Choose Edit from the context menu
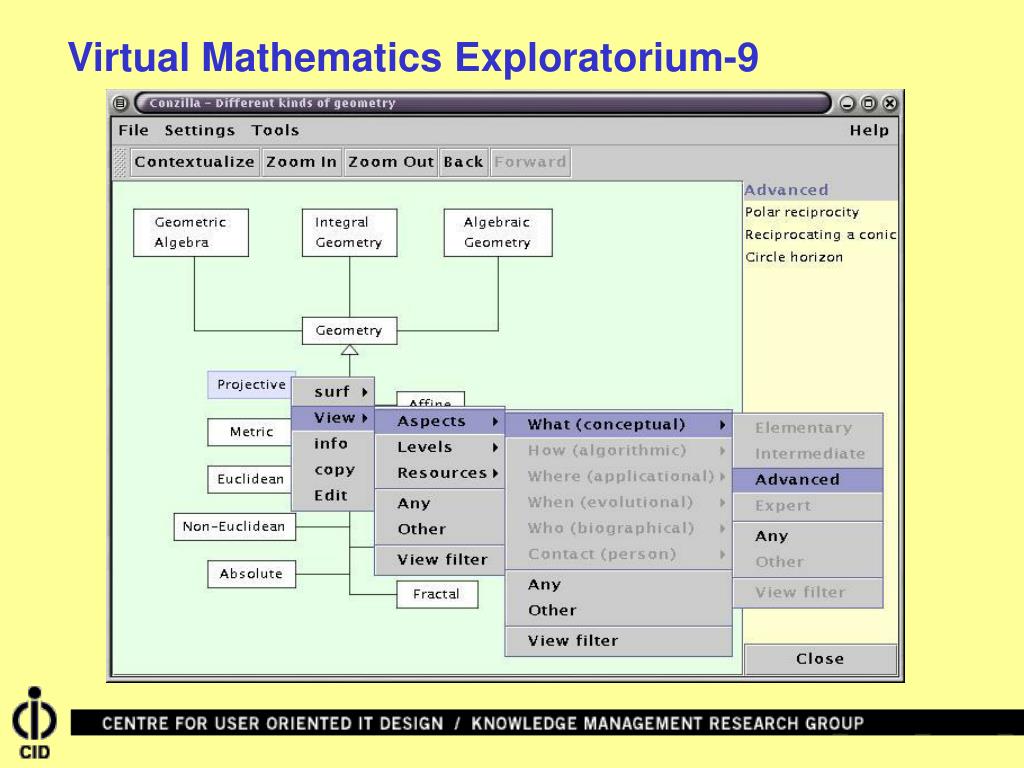Viewport: 1024px width, 768px height. [x=333, y=496]
